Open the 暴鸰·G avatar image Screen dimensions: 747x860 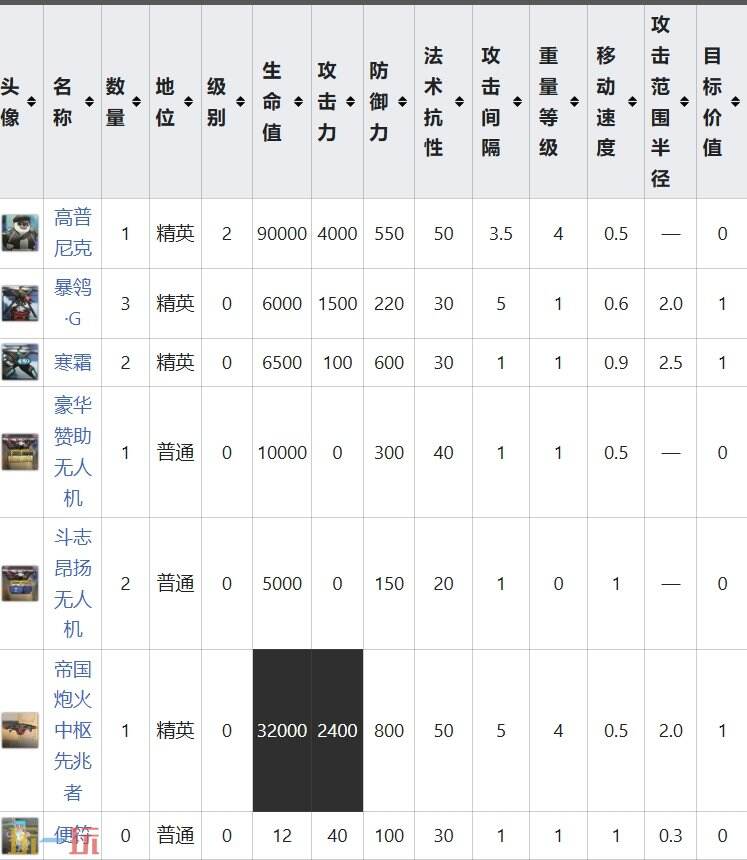point(20,303)
